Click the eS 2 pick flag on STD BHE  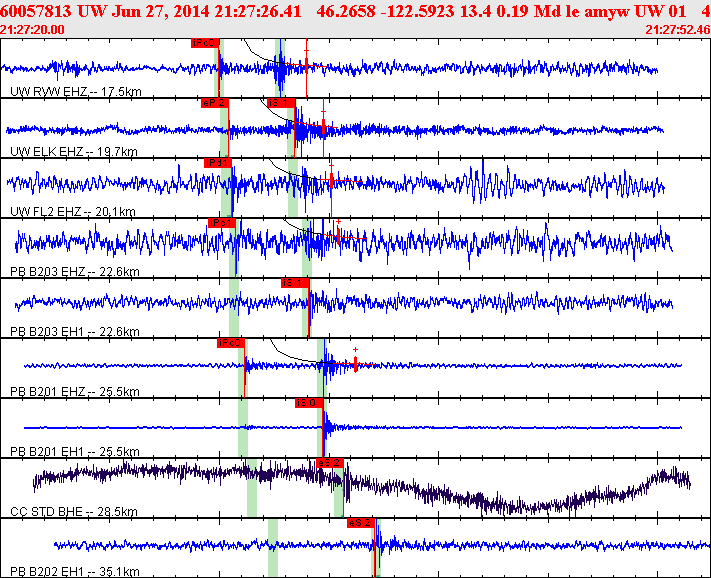coord(330,463)
